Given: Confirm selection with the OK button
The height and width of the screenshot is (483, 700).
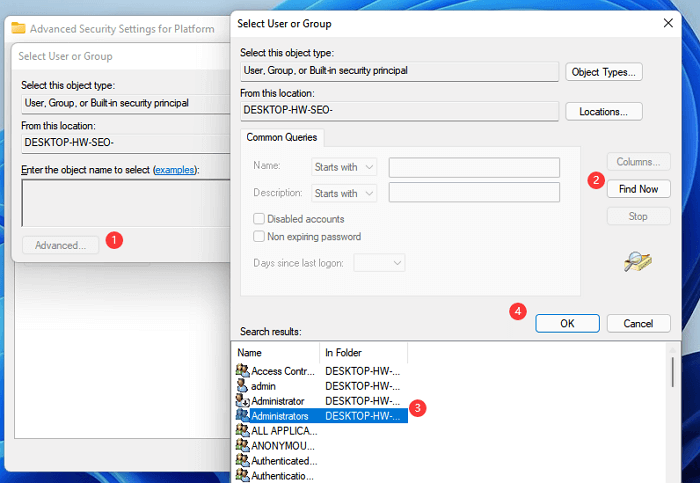Looking at the screenshot, I should [567, 323].
